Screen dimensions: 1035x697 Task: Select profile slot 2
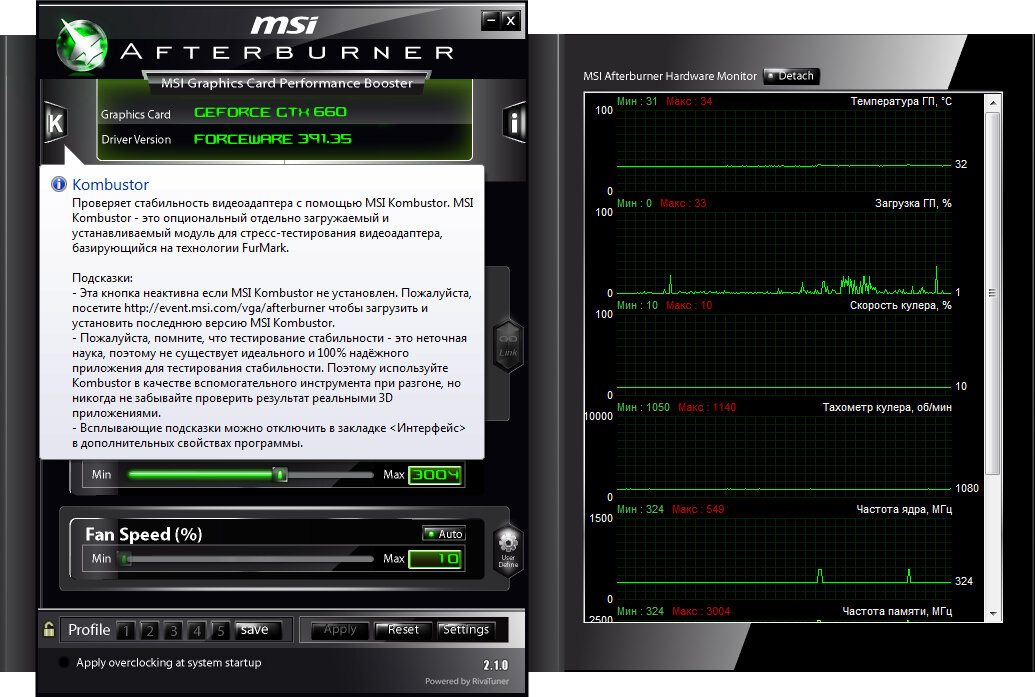[150, 631]
